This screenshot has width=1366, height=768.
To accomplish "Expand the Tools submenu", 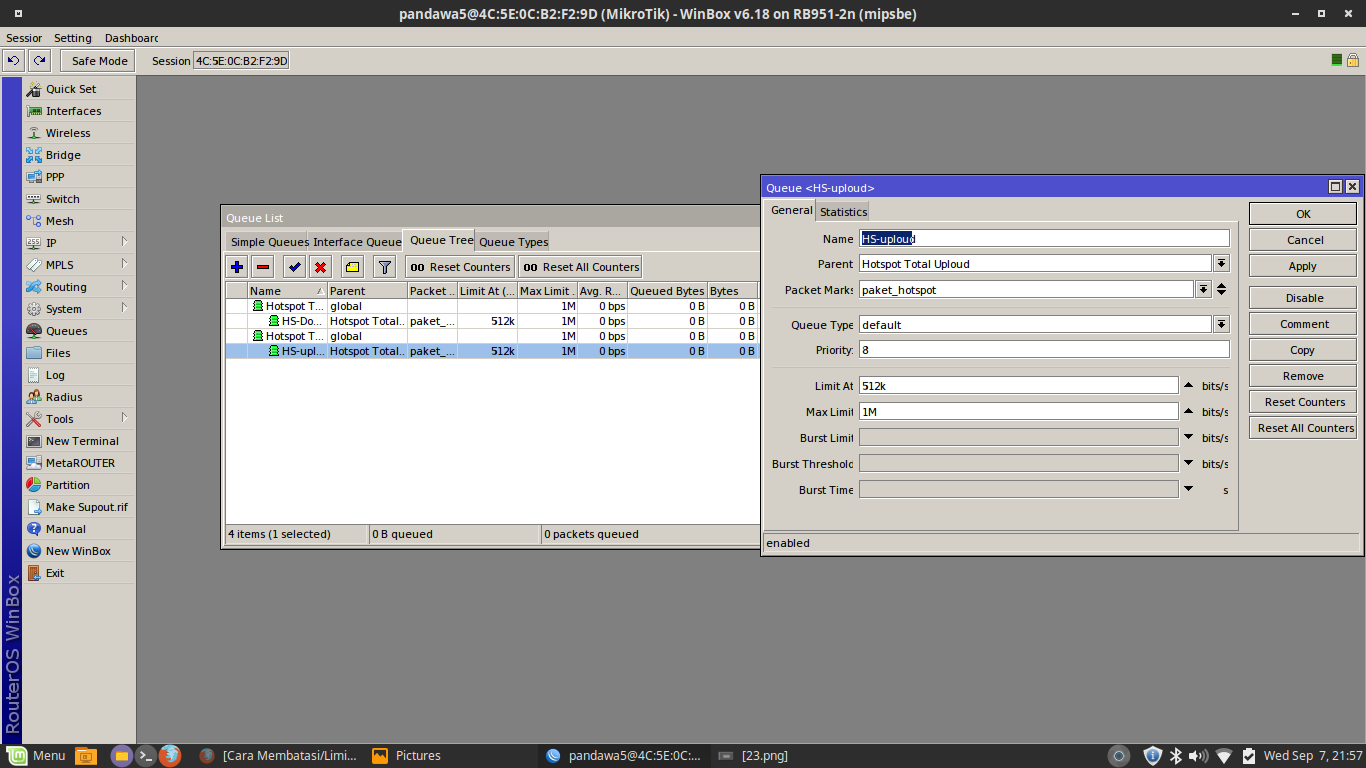I will (79, 419).
